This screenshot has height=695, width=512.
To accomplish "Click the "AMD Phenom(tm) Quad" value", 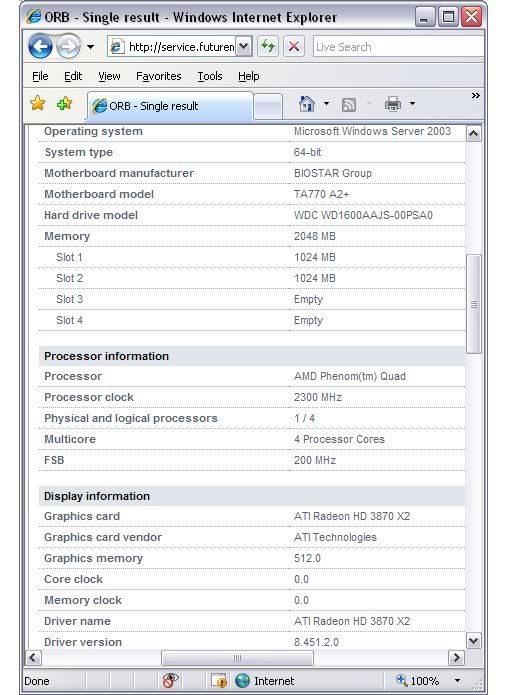I will click(x=350, y=376).
